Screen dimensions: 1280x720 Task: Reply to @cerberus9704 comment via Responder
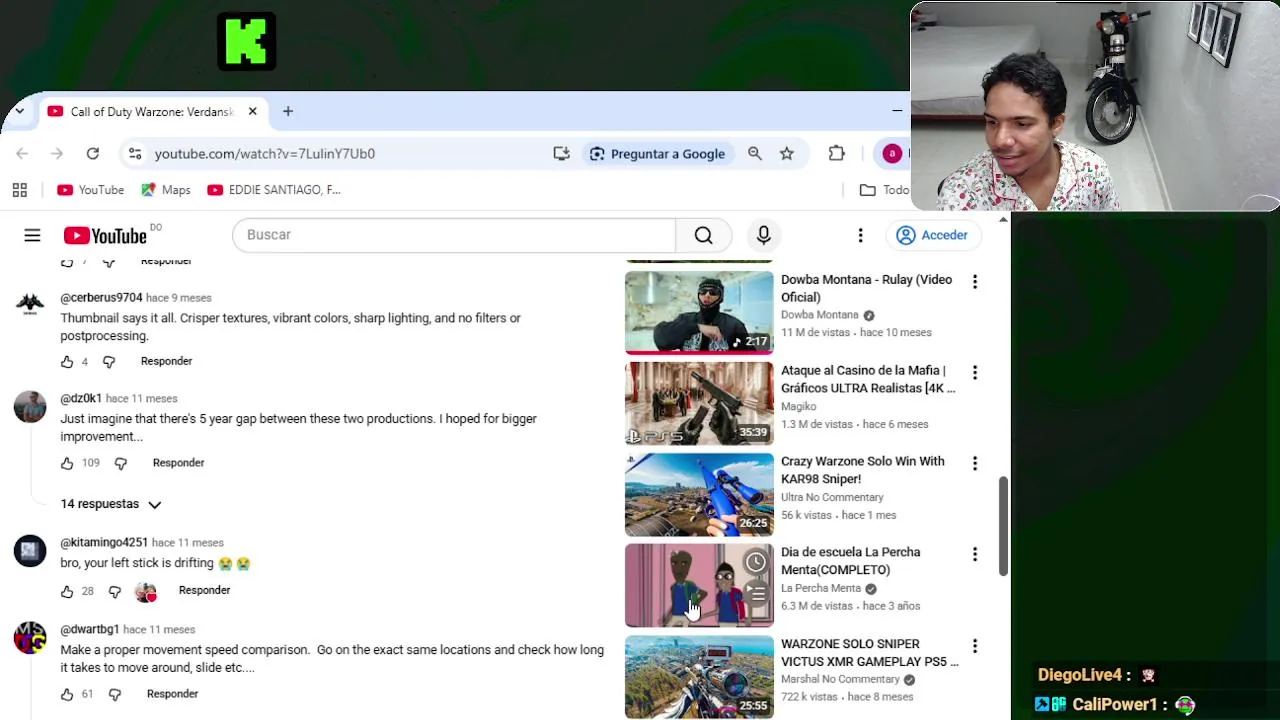[166, 361]
